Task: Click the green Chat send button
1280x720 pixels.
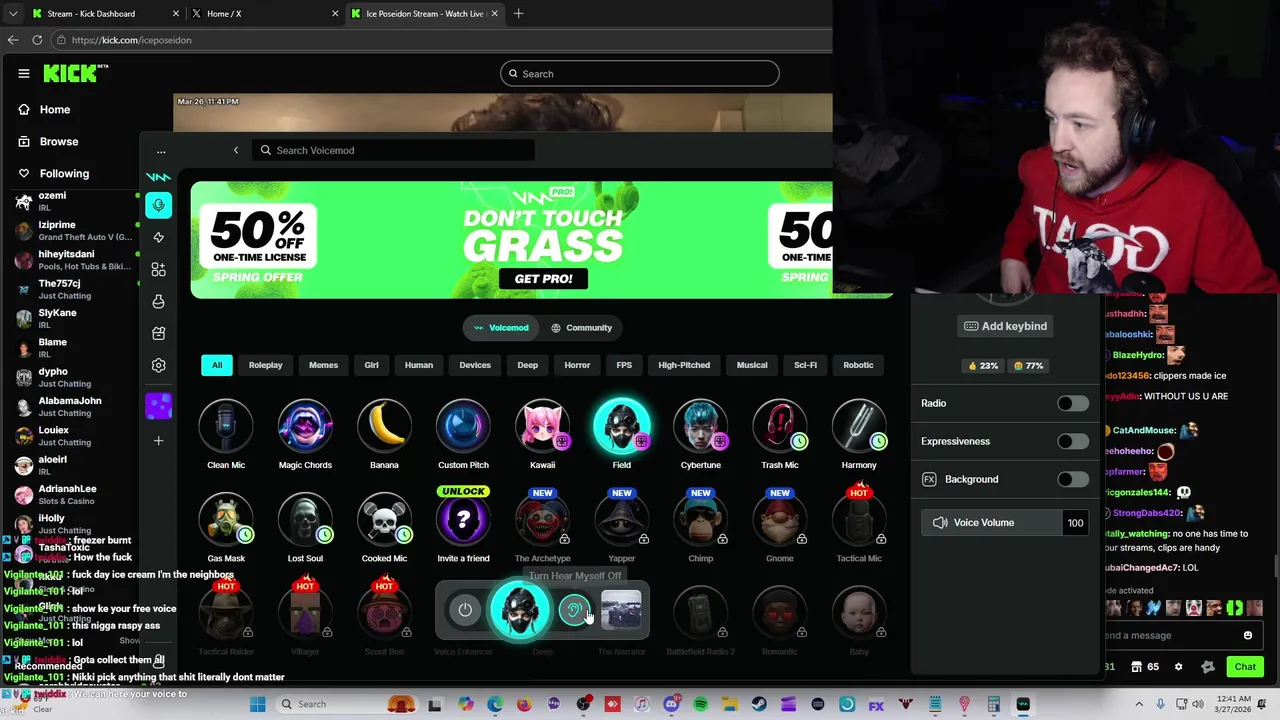Action: [1245, 666]
